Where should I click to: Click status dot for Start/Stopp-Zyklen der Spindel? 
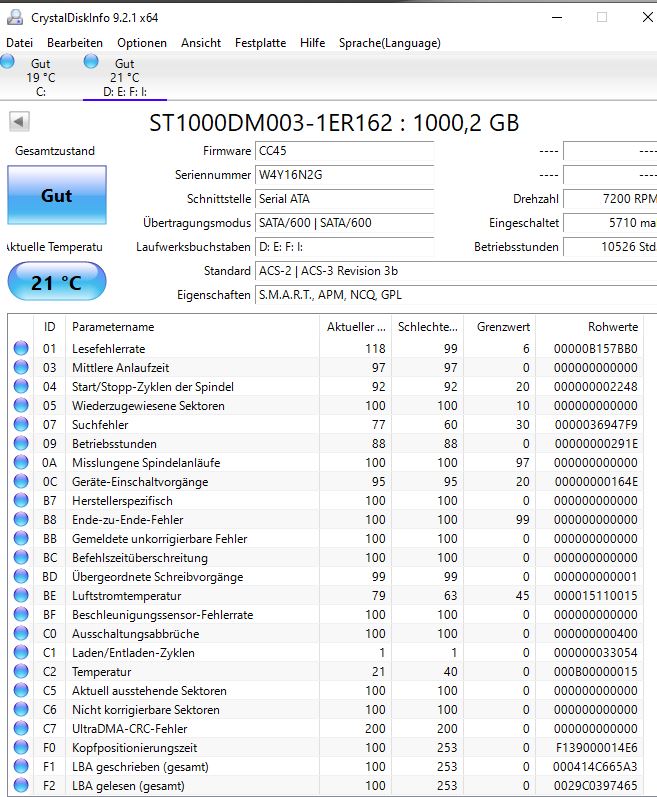coord(21,386)
